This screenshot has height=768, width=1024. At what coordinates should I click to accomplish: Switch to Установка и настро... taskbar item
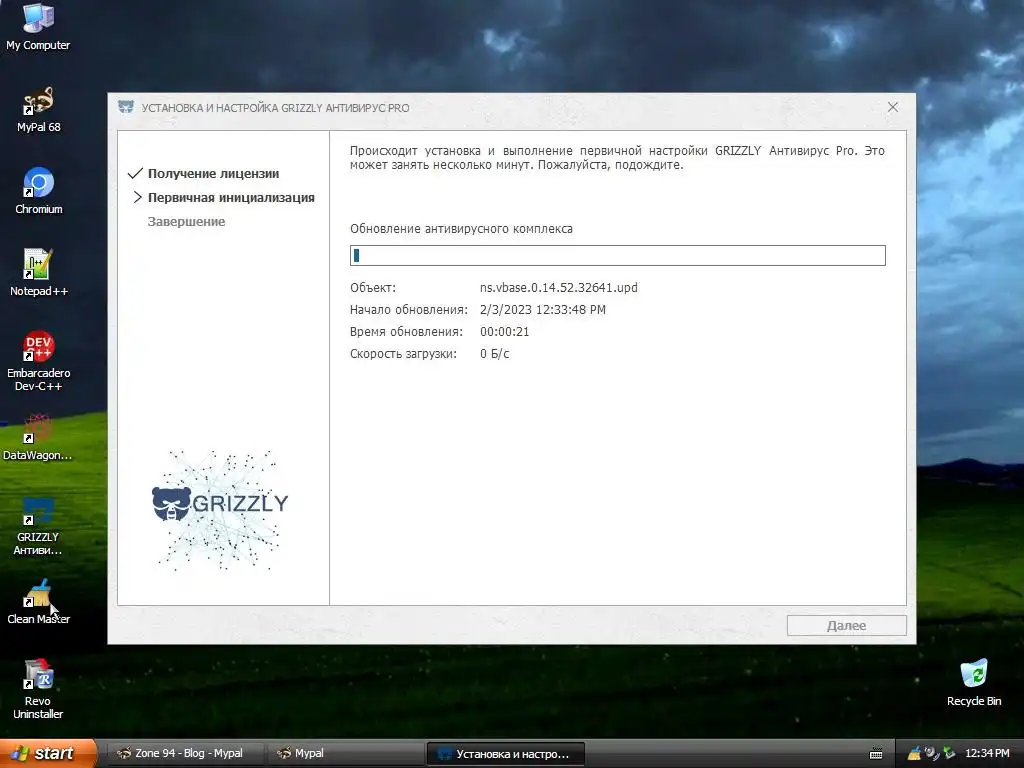pyautogui.click(x=505, y=754)
